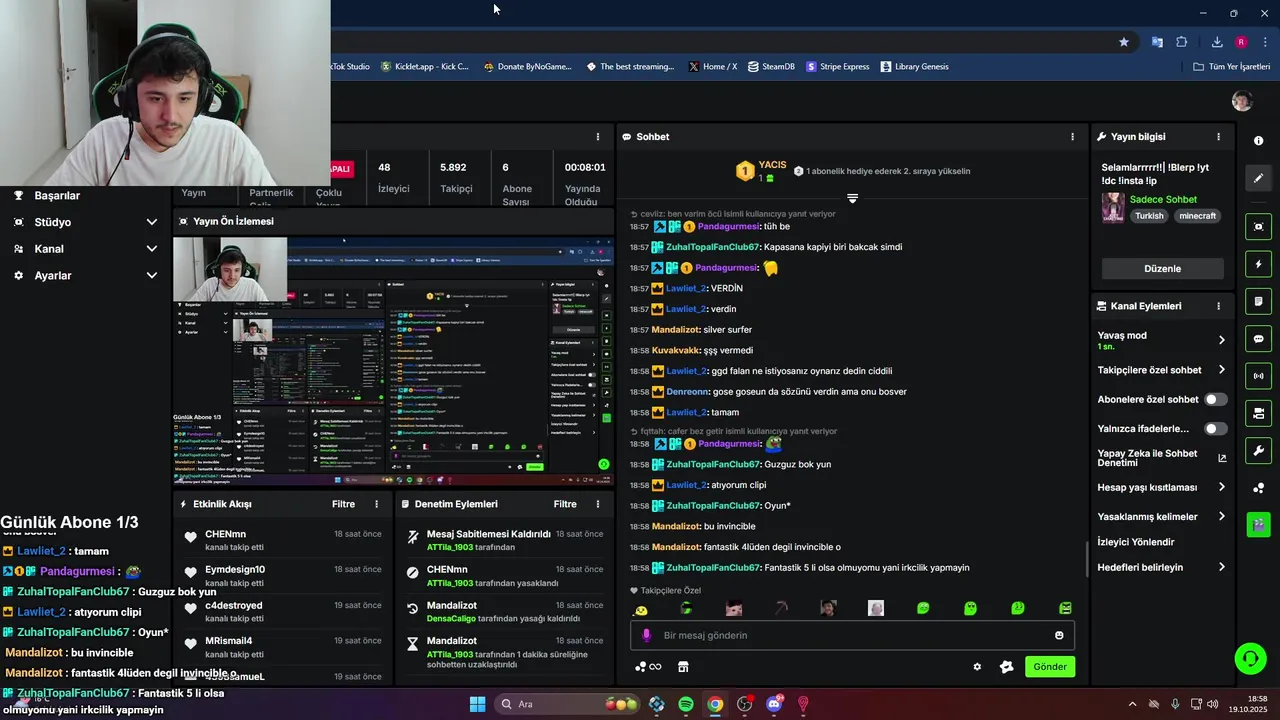The image size is (1280, 720).
Task: Open stats panel three-dot menu
Action: [598, 137]
